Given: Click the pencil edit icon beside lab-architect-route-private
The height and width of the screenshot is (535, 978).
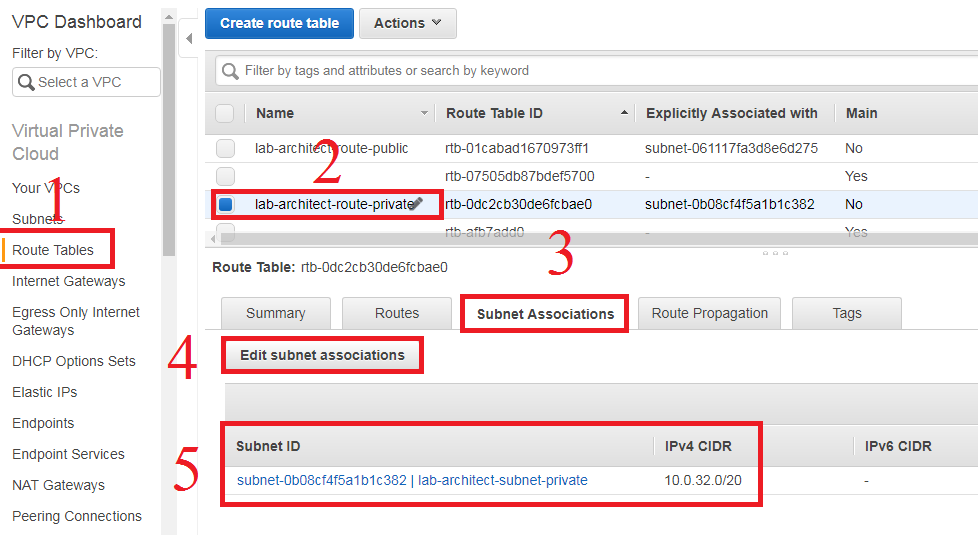Looking at the screenshot, I should pos(416,203).
